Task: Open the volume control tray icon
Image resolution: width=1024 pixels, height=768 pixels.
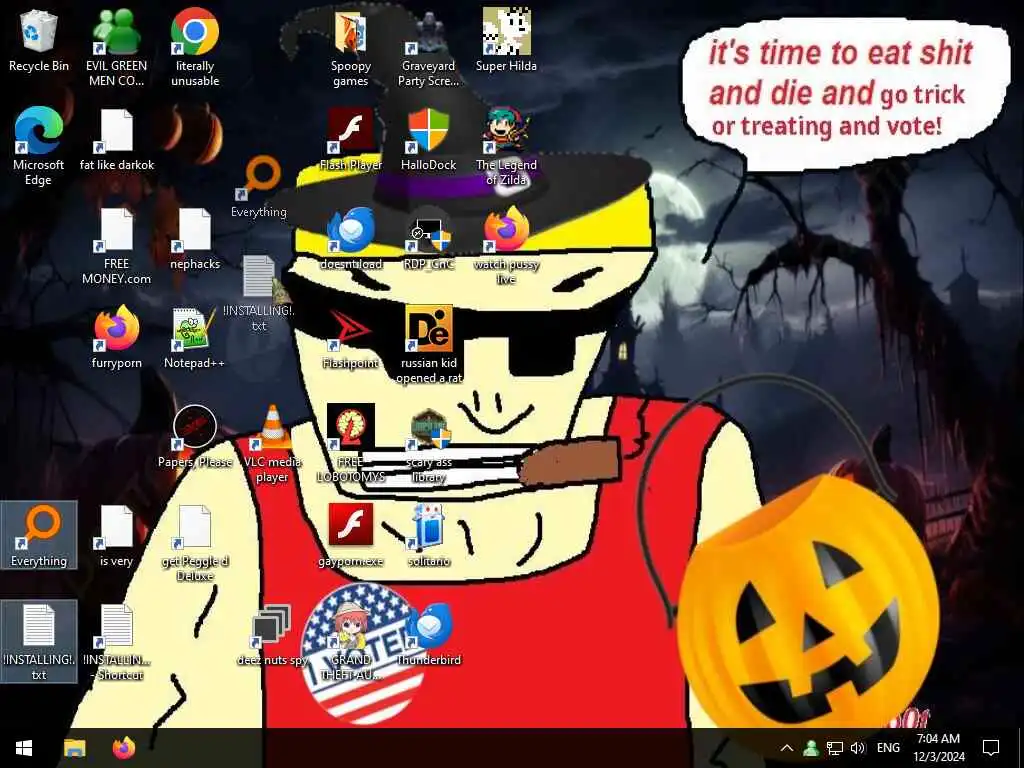Action: [857, 748]
